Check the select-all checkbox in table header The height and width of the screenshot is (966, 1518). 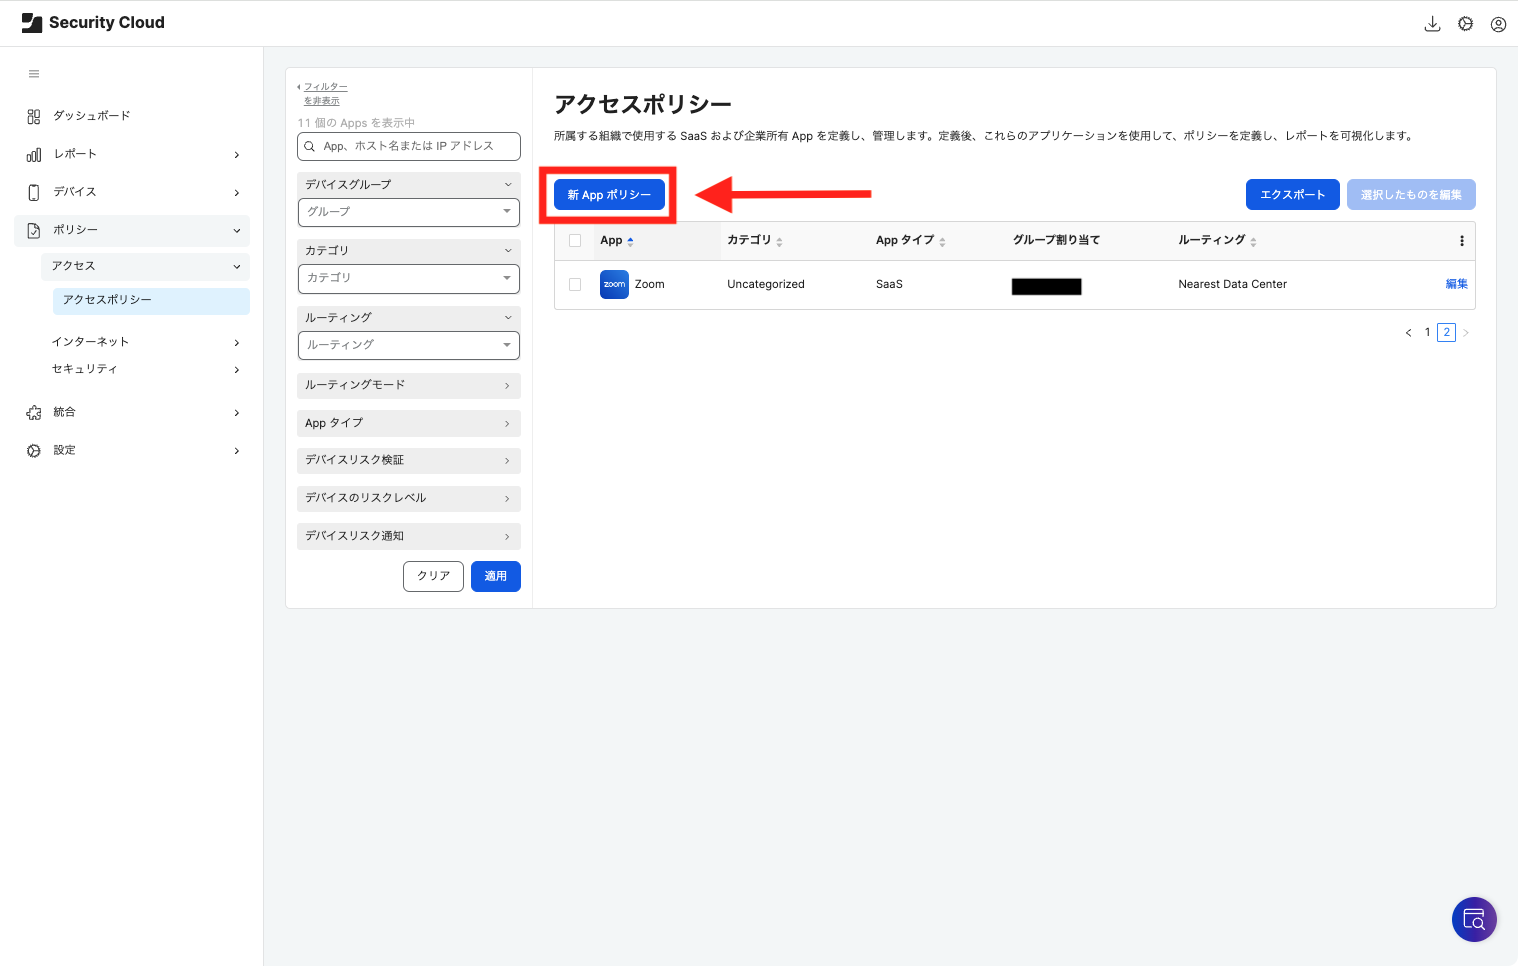point(575,240)
